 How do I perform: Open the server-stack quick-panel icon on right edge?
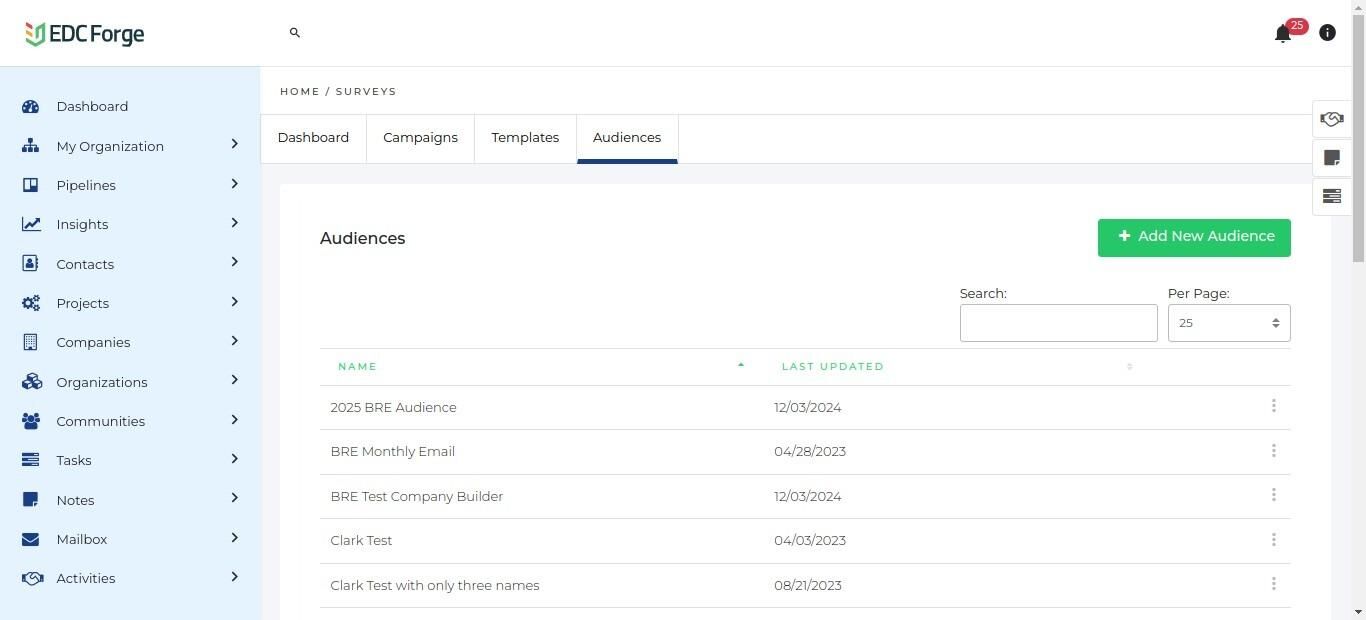tap(1331, 196)
